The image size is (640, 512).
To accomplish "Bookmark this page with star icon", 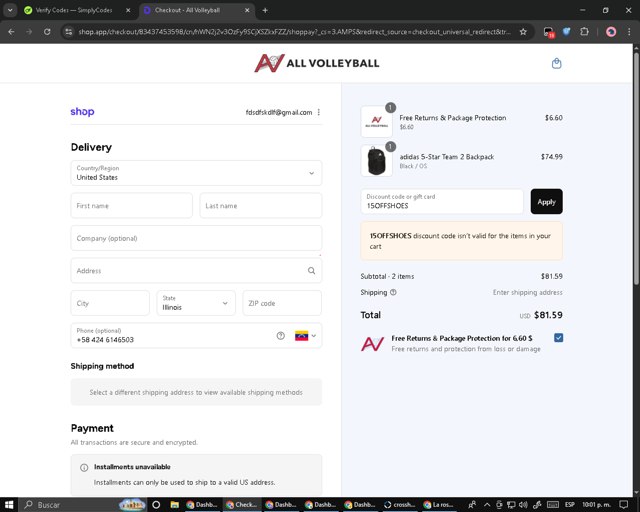I will [523, 32].
